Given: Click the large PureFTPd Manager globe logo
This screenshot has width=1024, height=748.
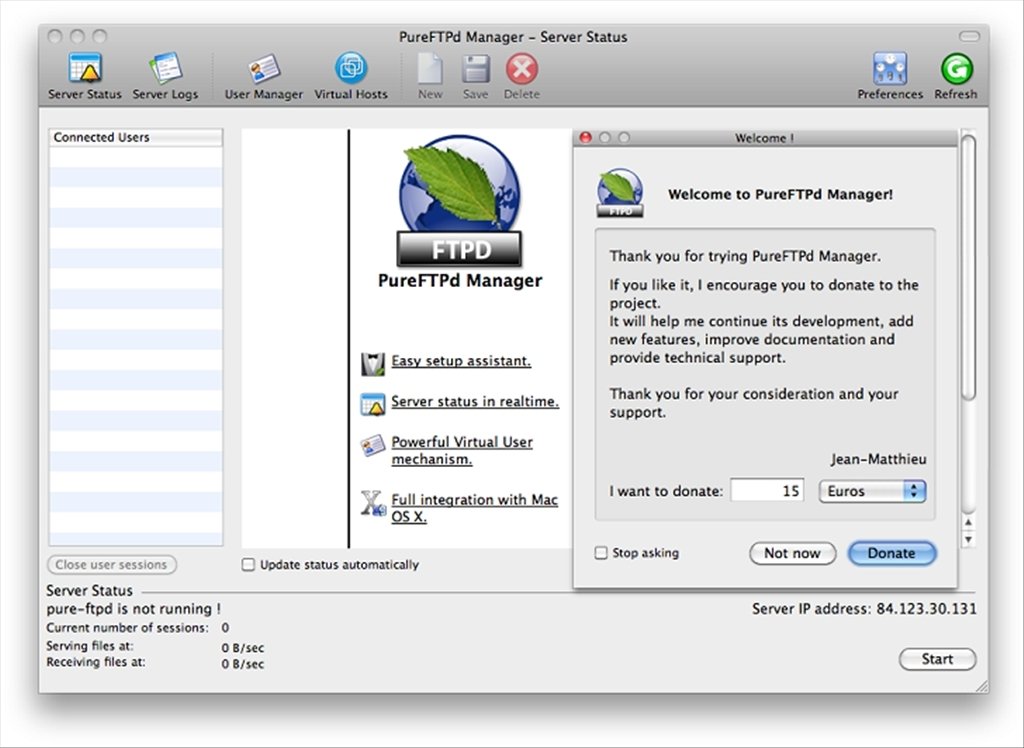Looking at the screenshot, I should tap(460, 200).
